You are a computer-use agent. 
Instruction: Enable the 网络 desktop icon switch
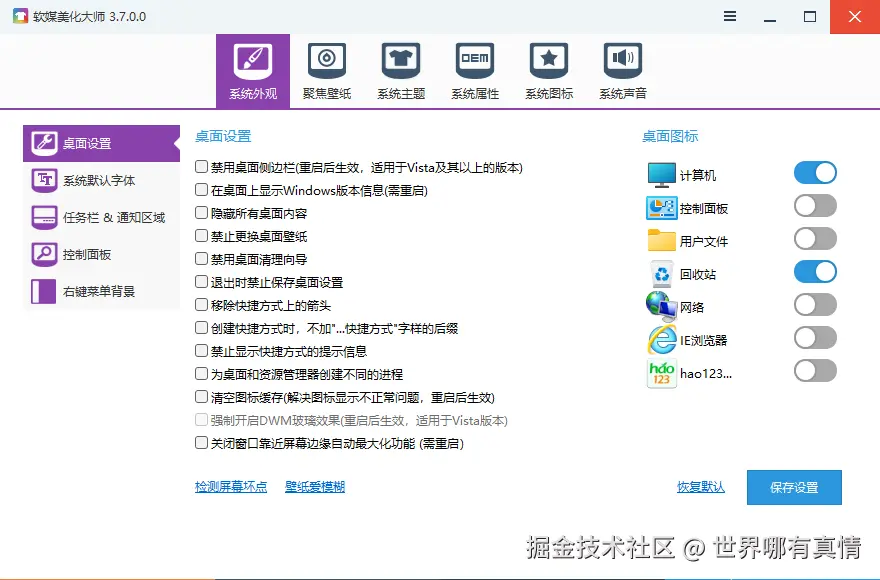pyautogui.click(x=815, y=305)
